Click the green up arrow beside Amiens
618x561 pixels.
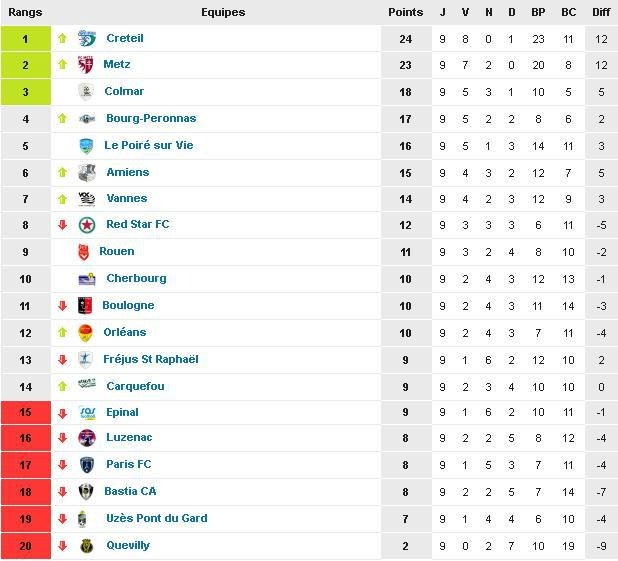(x=62, y=173)
